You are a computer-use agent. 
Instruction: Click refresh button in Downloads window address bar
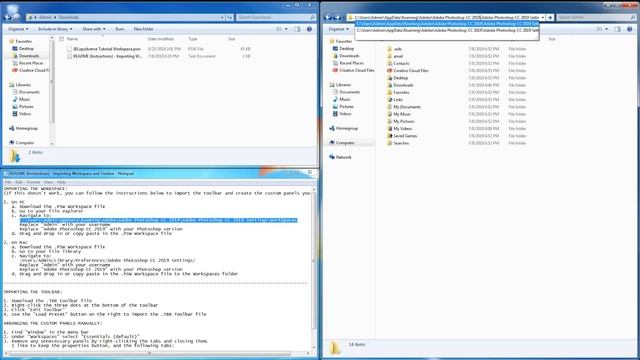click(x=230, y=17)
